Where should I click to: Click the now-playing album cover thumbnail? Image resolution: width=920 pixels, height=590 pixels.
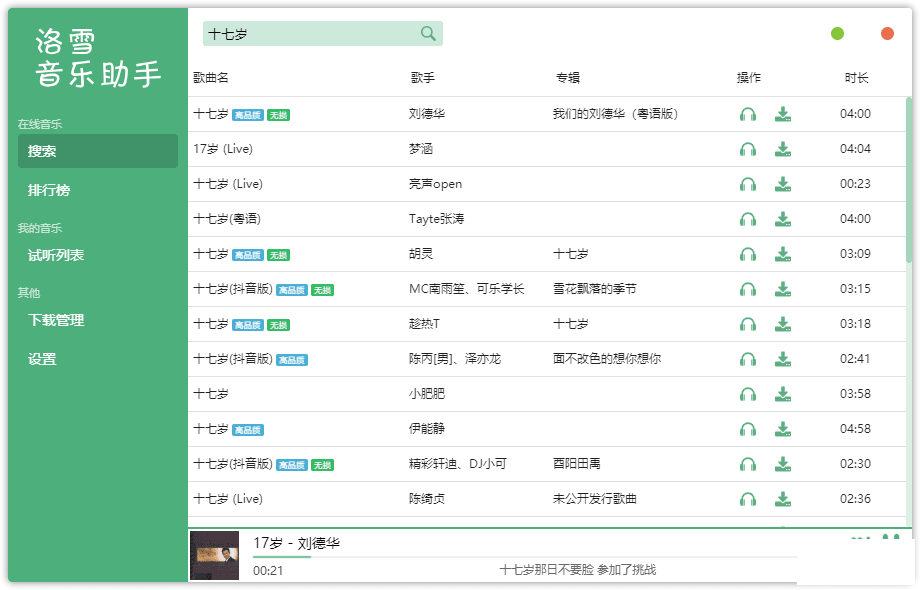pos(214,555)
